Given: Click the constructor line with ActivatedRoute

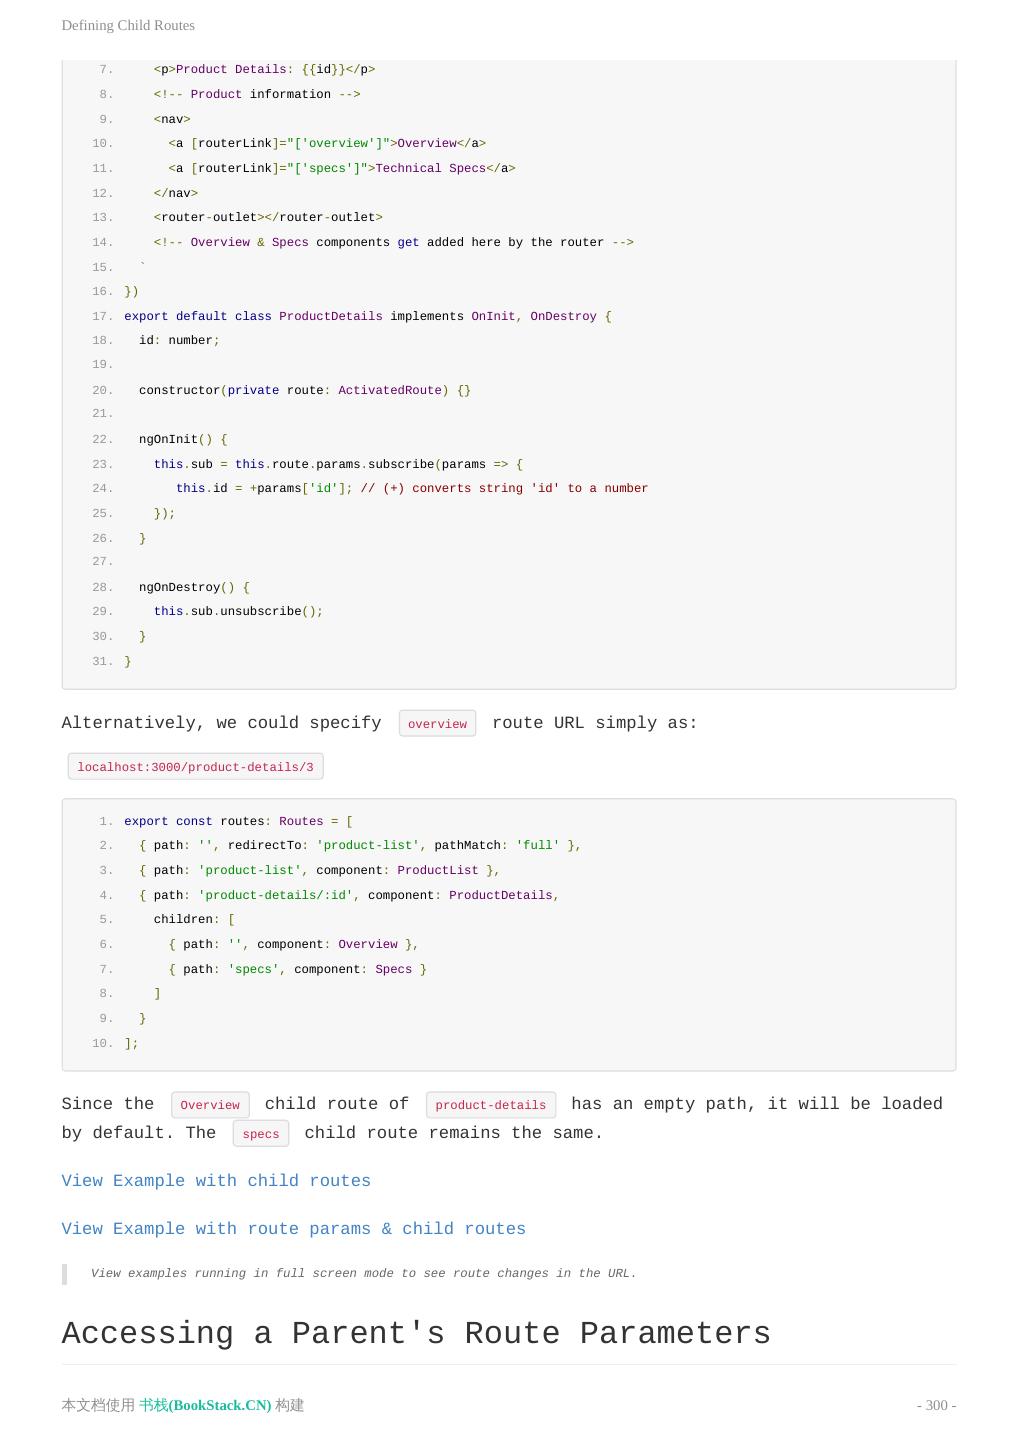Looking at the screenshot, I should pos(304,390).
